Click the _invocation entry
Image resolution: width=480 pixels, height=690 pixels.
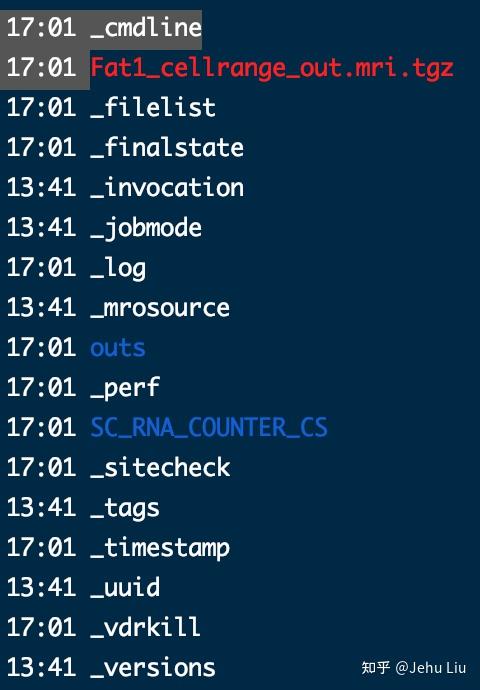click(x=167, y=188)
